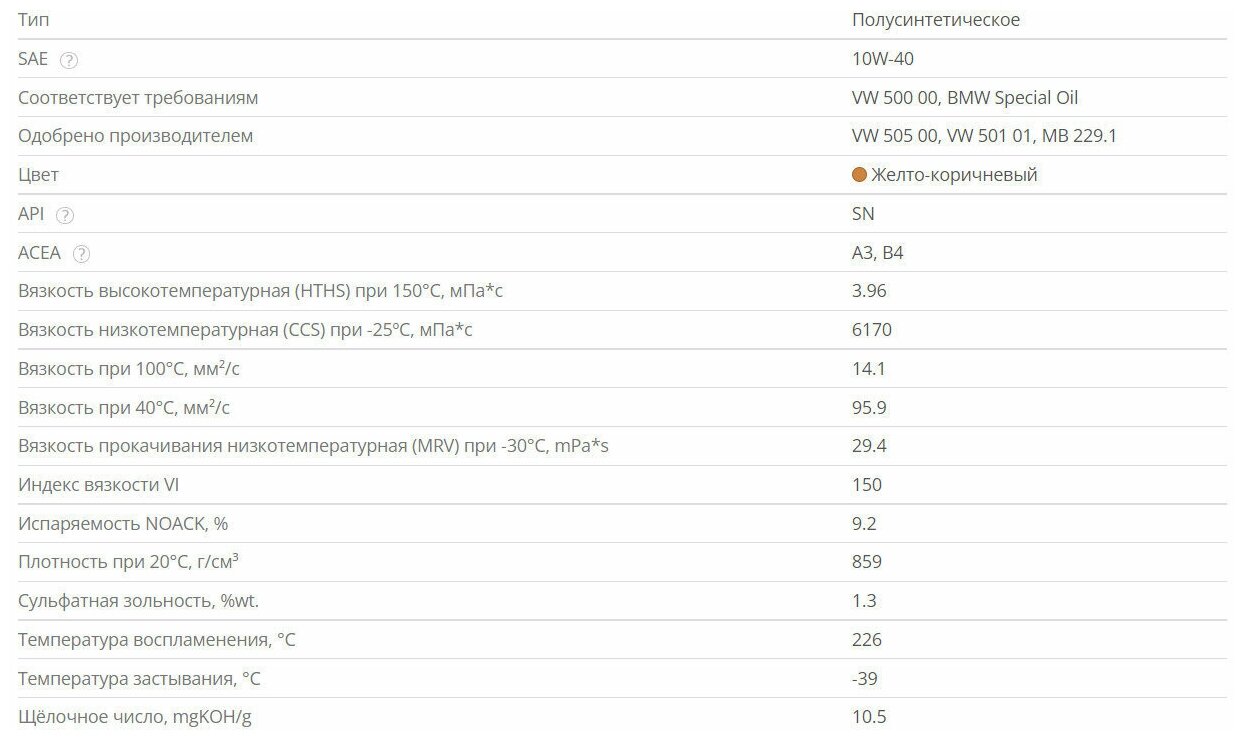Click the Температура застывания label
The image size is (1244, 740).
tap(139, 679)
